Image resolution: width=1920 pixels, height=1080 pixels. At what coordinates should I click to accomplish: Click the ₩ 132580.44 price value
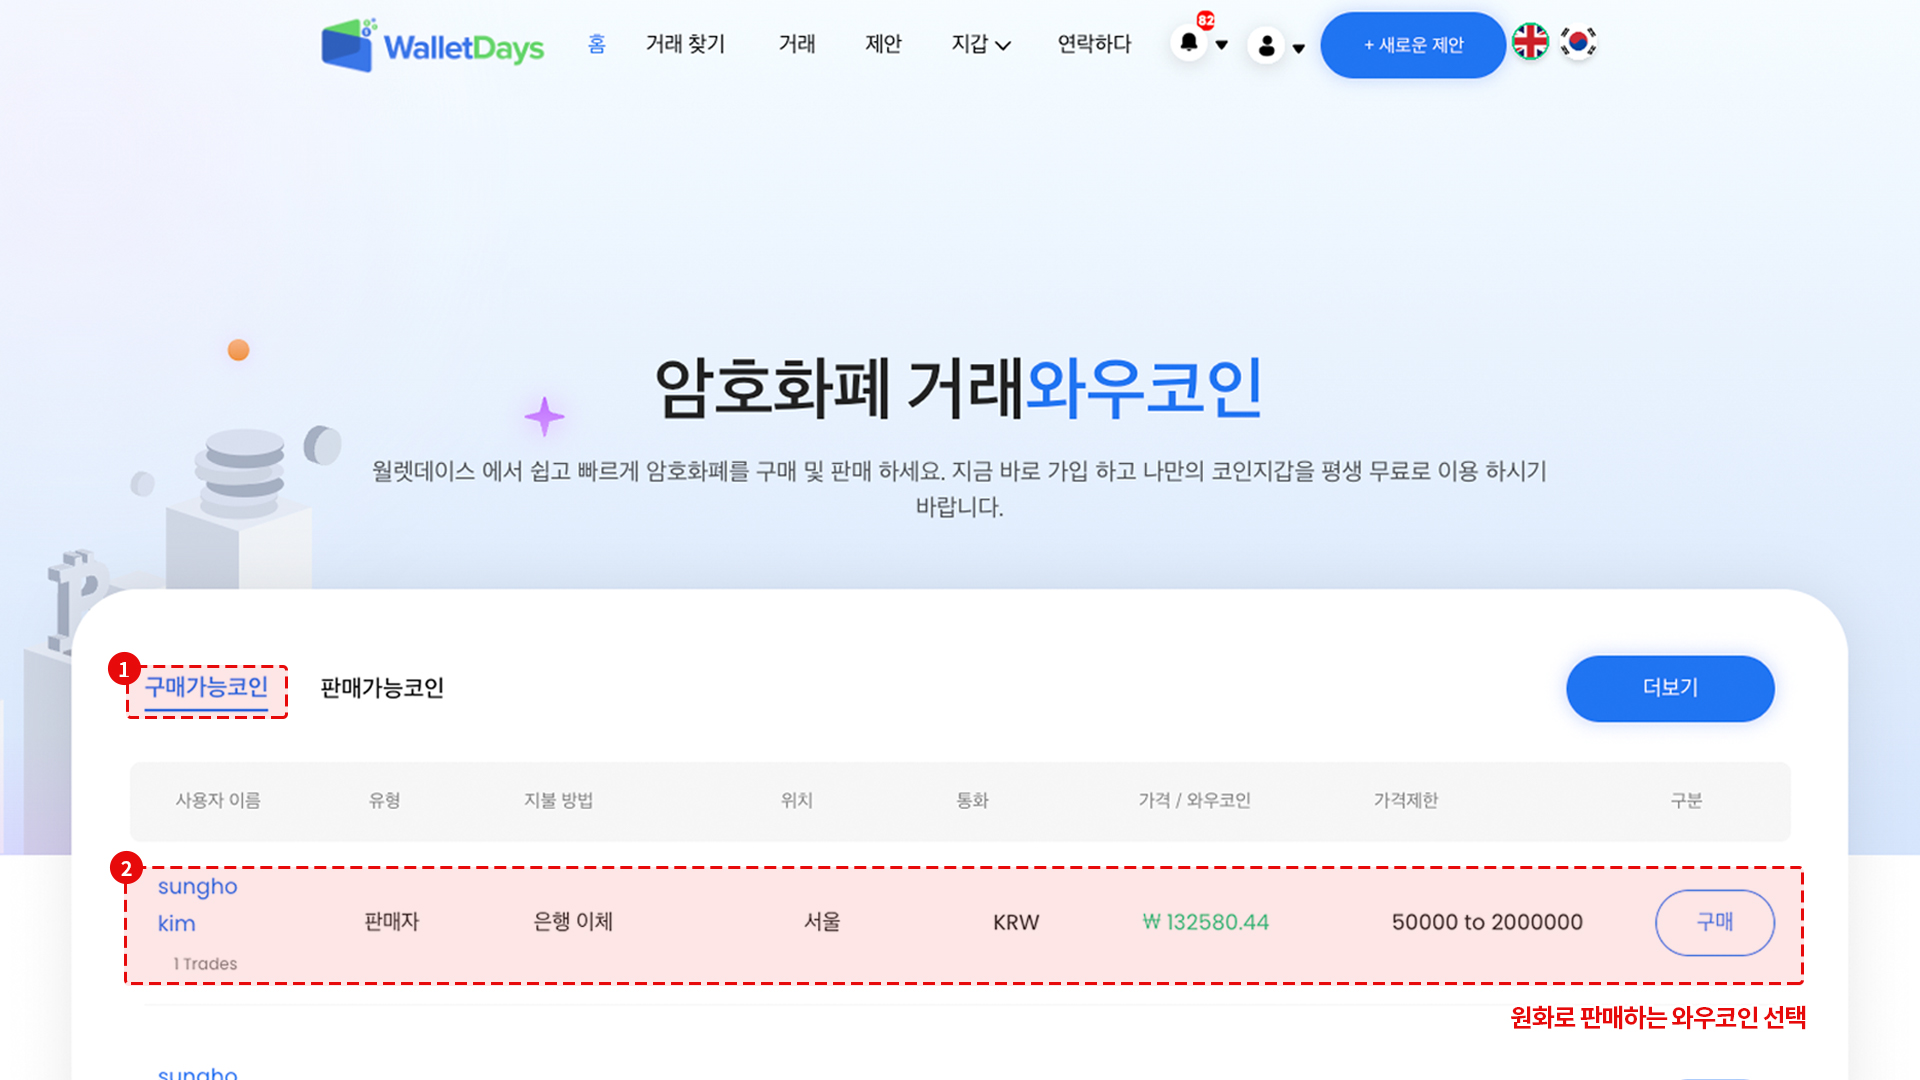pos(1205,922)
